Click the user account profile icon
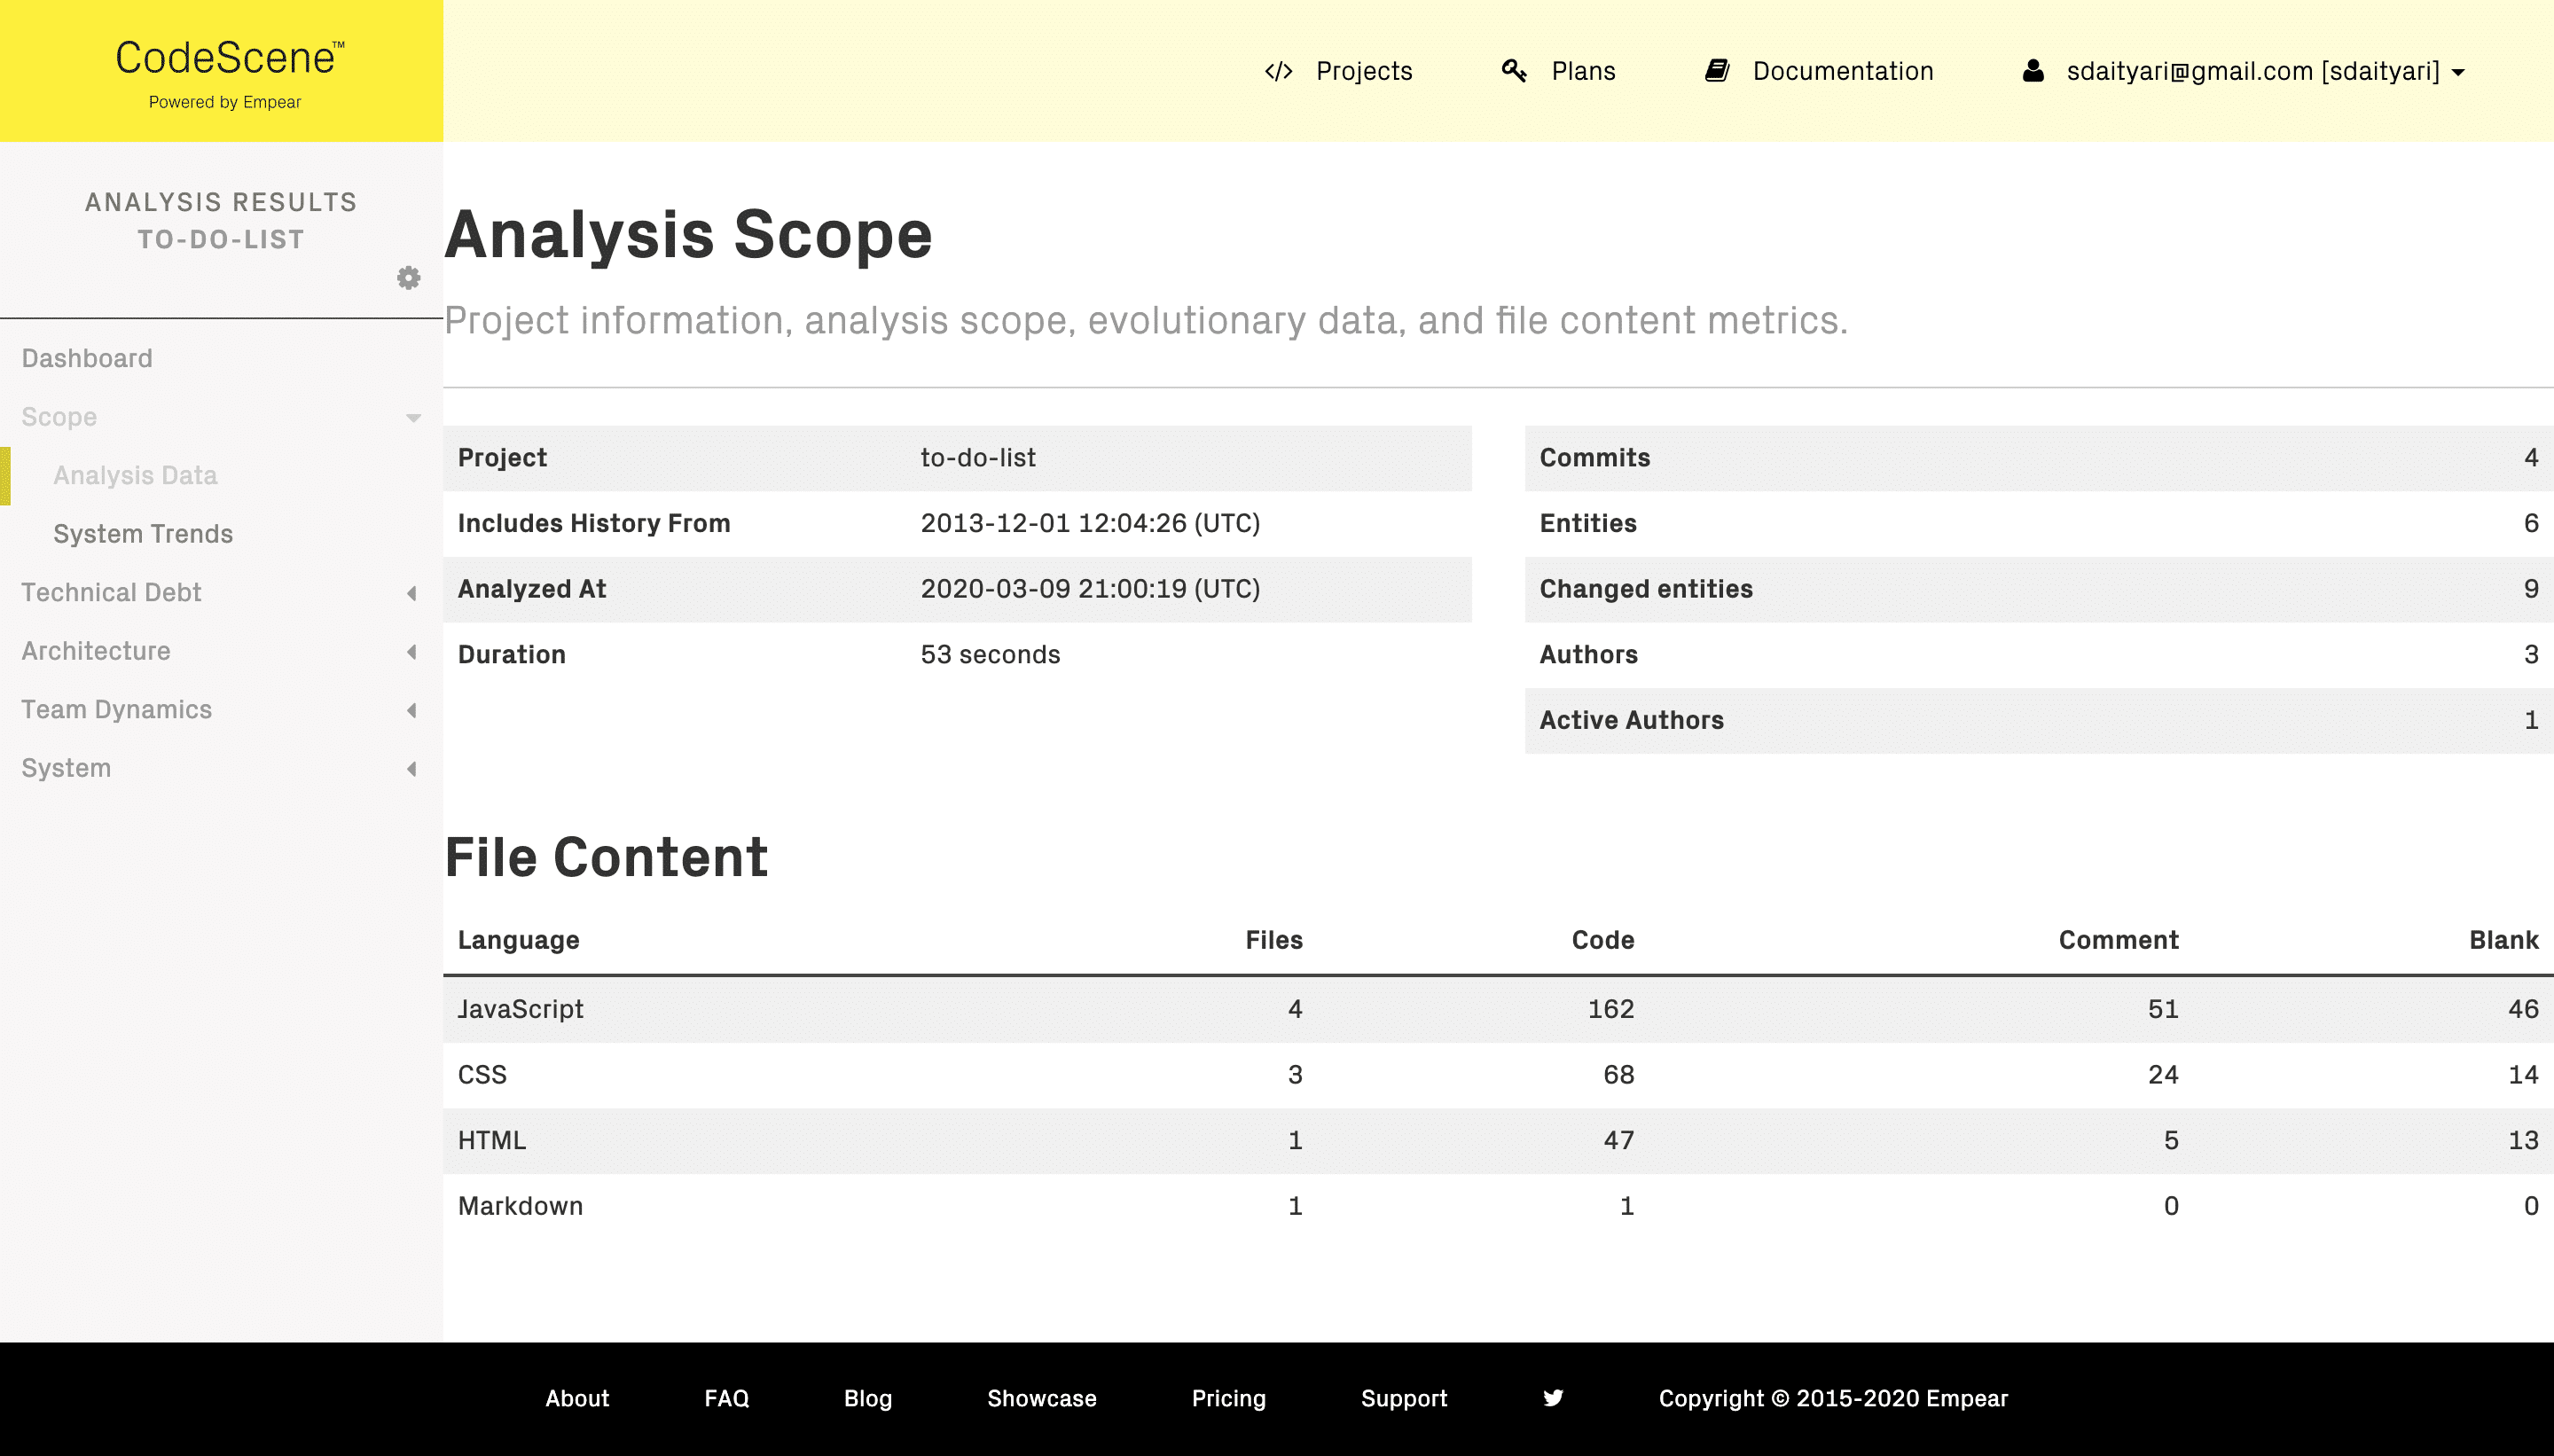The image size is (2554, 1456). pyautogui.click(x=2032, y=70)
